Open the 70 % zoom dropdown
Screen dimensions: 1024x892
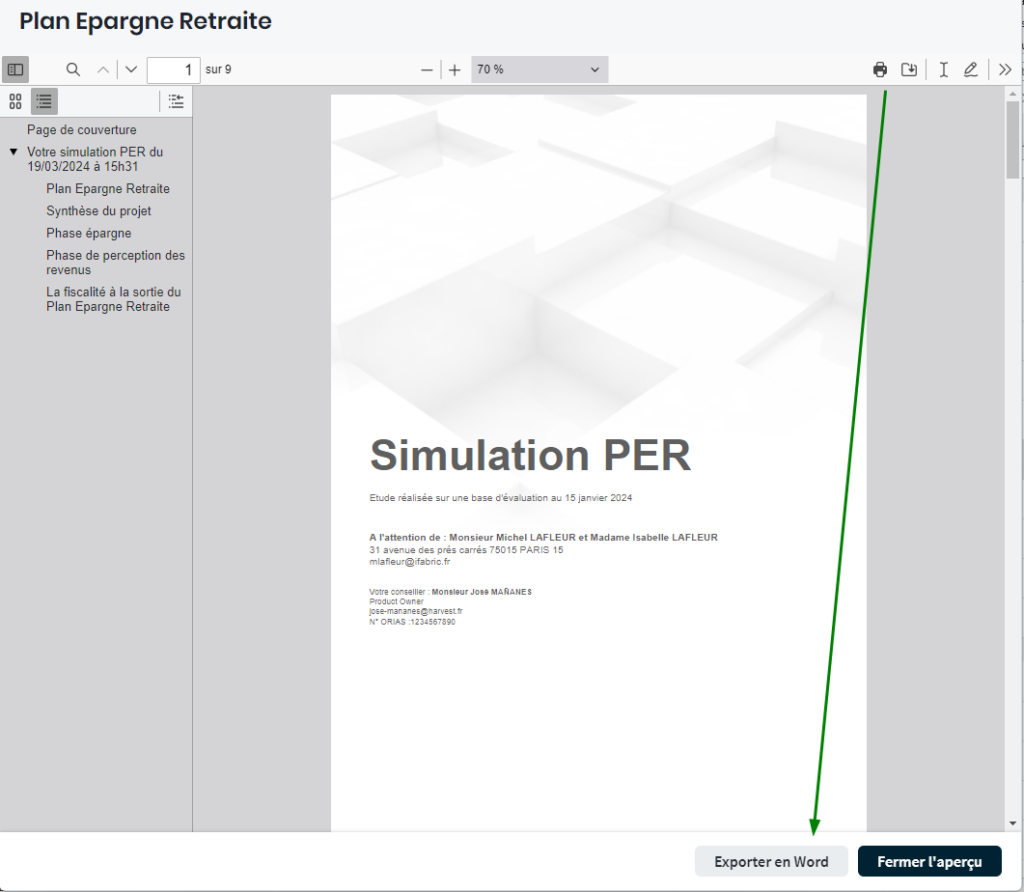click(x=539, y=70)
